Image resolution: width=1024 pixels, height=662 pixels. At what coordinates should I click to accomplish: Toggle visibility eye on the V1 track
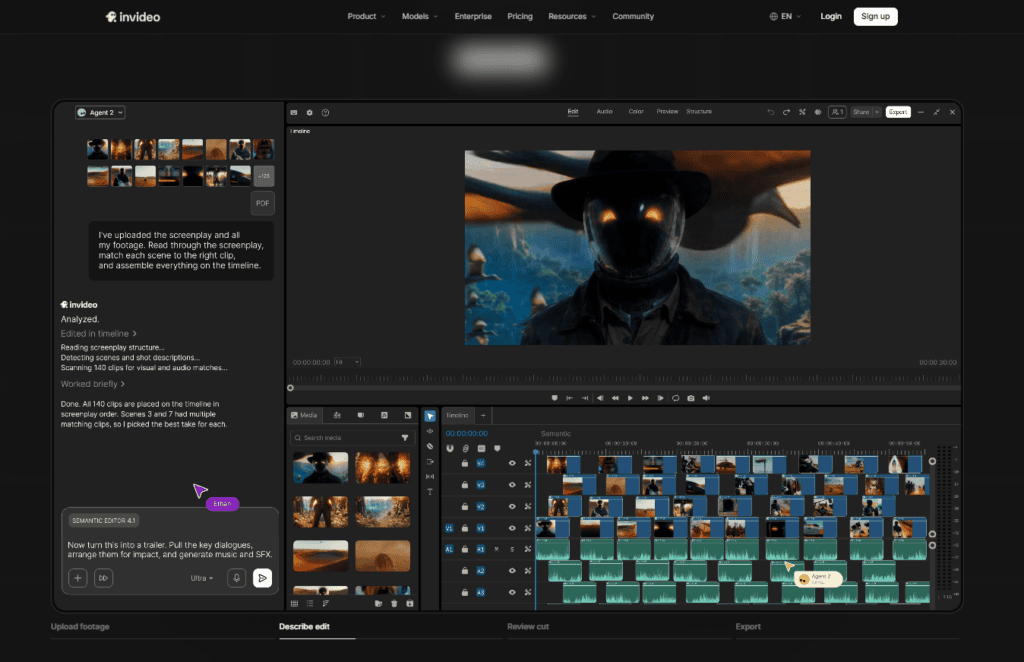click(512, 528)
